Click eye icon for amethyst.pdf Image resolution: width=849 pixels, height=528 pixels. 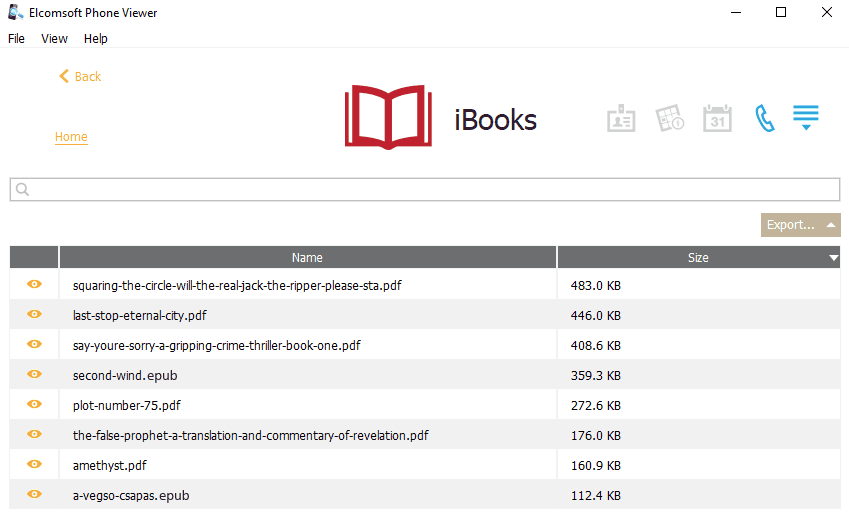click(x=35, y=464)
